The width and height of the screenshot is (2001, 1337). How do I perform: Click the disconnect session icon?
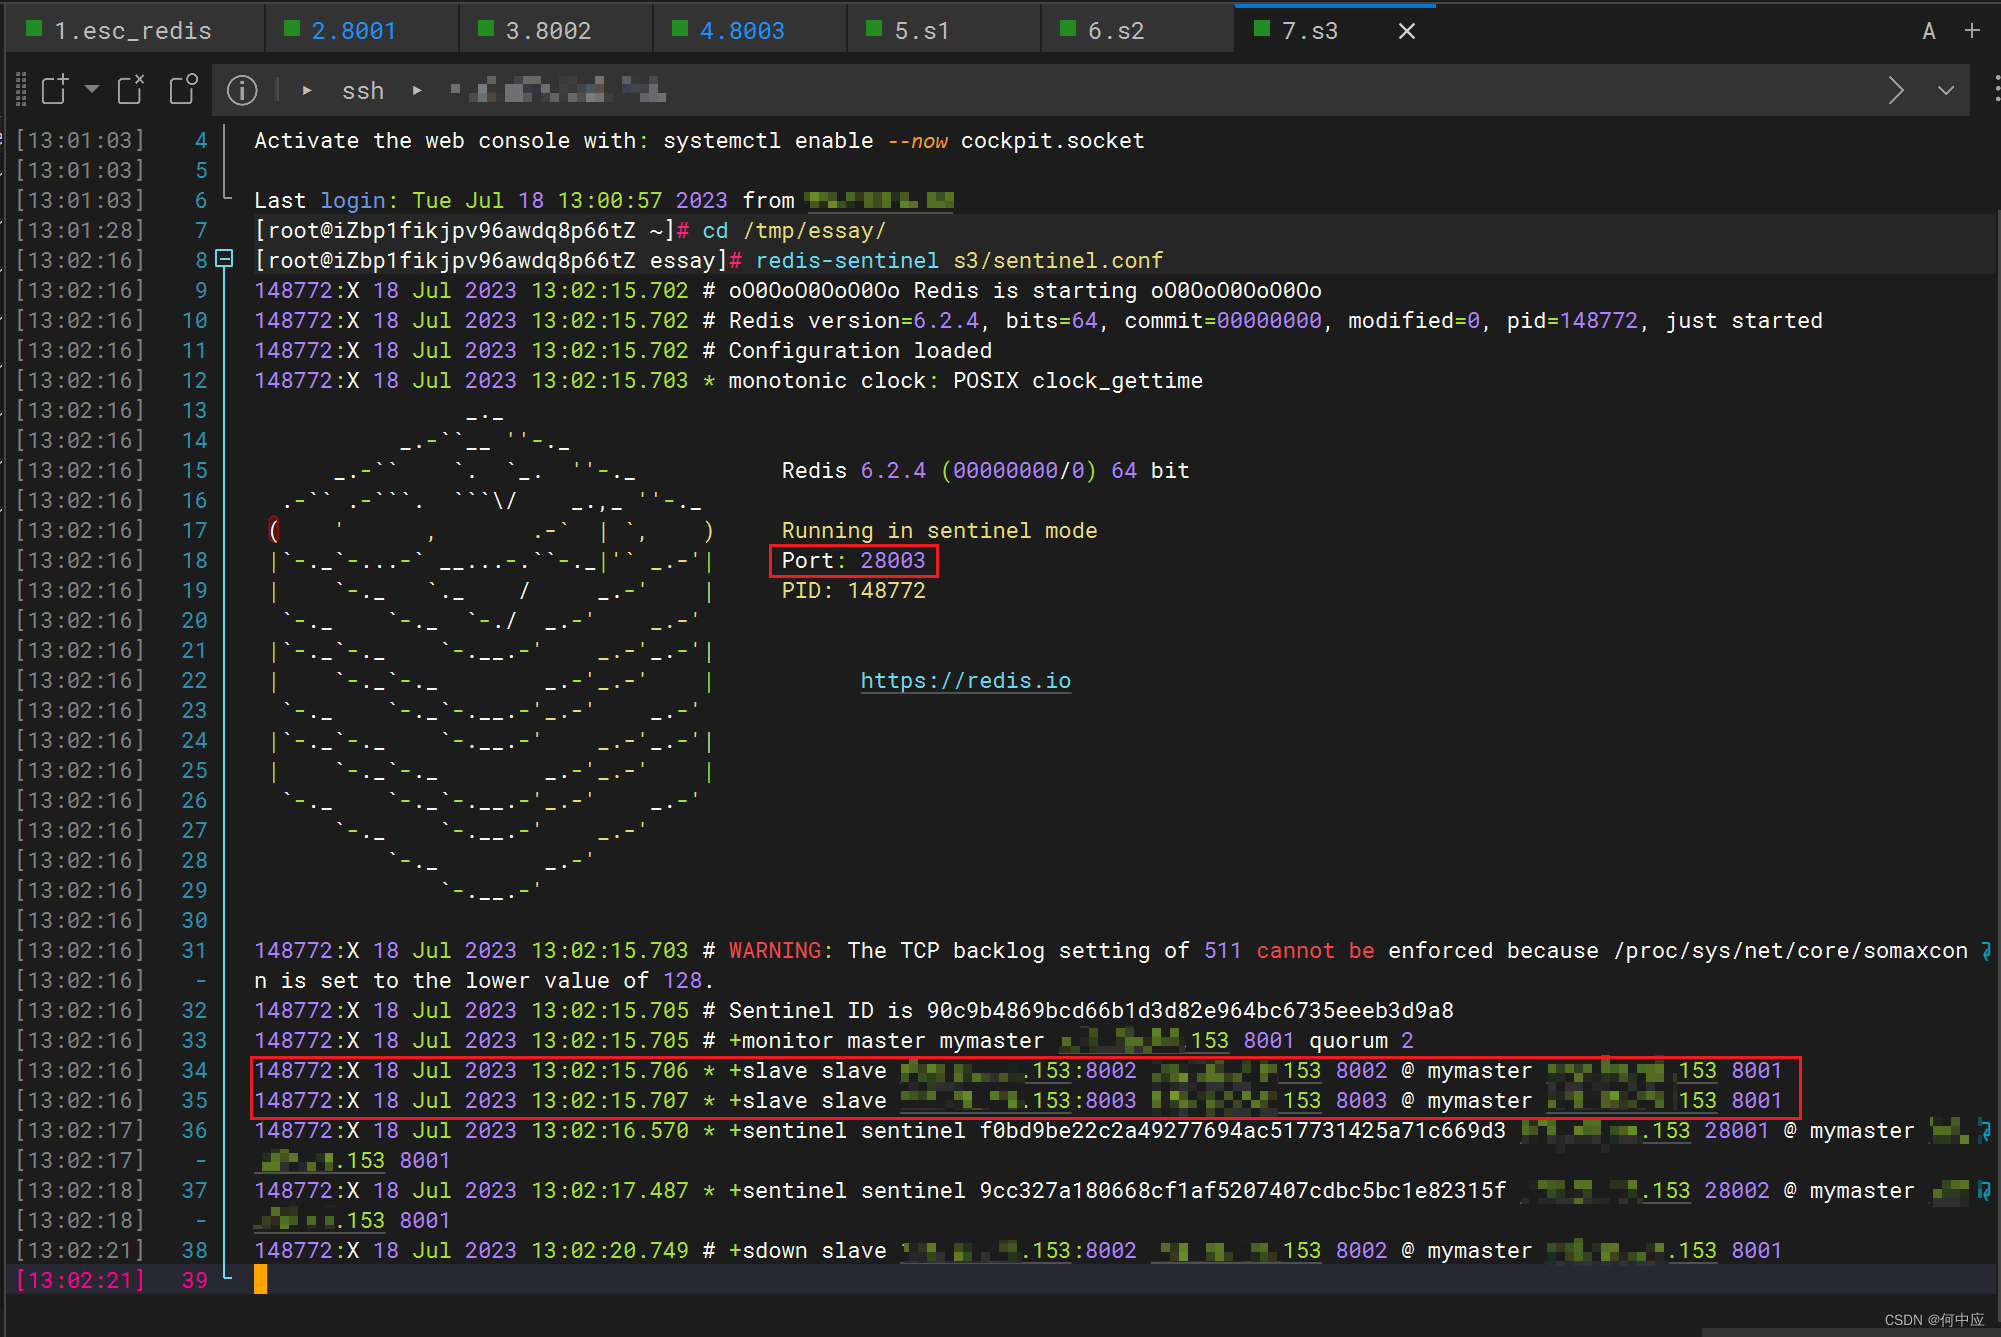point(131,90)
